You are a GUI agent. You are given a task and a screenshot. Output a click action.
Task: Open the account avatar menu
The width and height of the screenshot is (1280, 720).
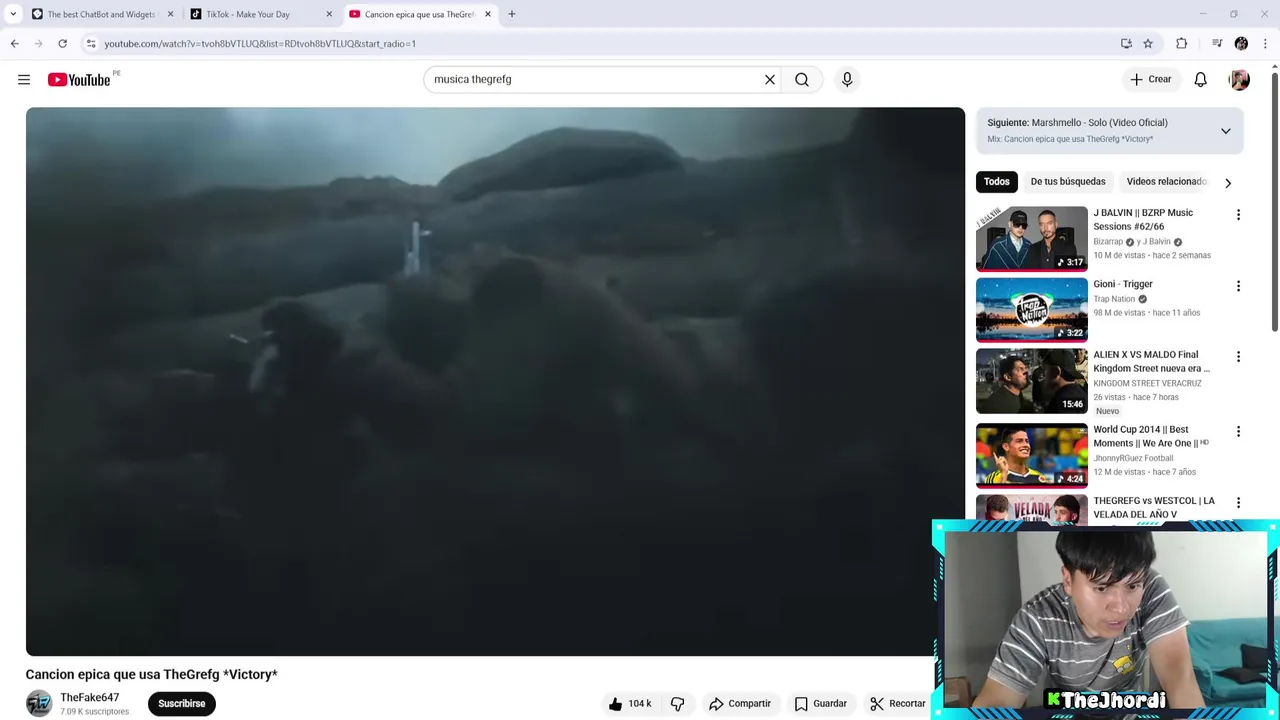[x=1239, y=80]
